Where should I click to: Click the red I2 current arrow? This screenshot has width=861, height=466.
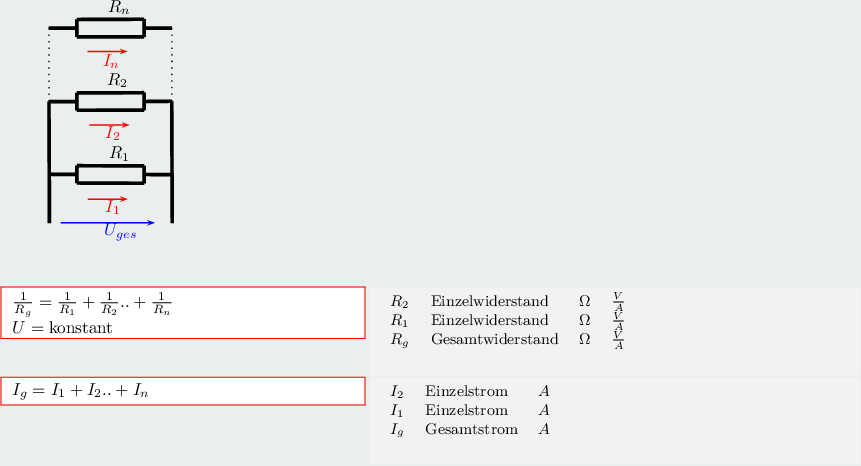109,125
